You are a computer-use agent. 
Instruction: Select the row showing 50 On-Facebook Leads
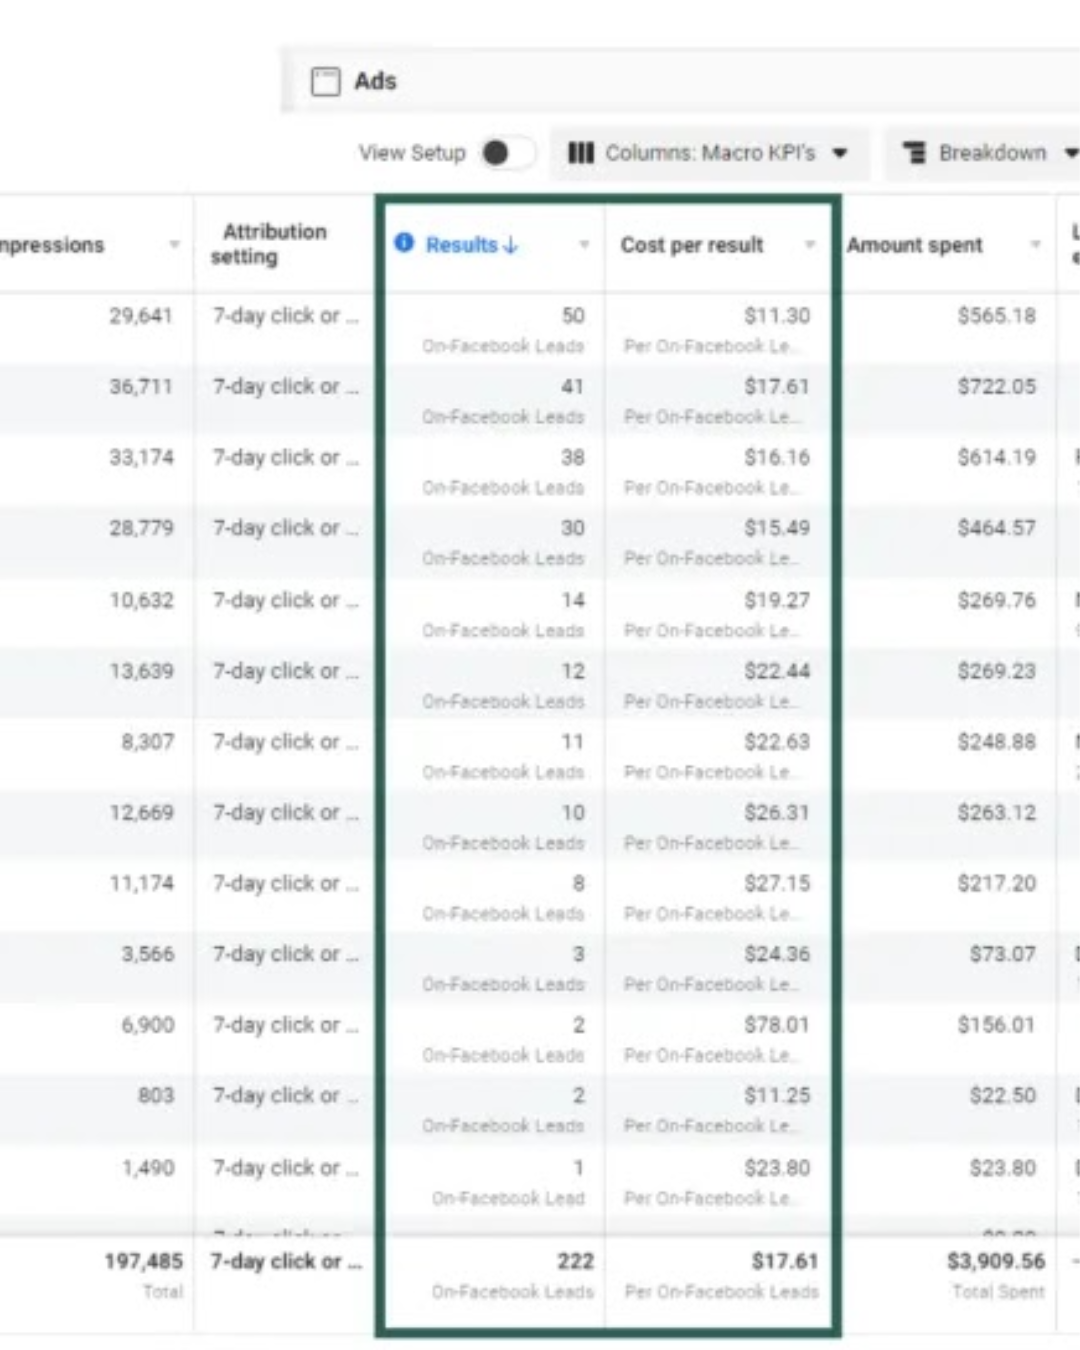[575, 315]
